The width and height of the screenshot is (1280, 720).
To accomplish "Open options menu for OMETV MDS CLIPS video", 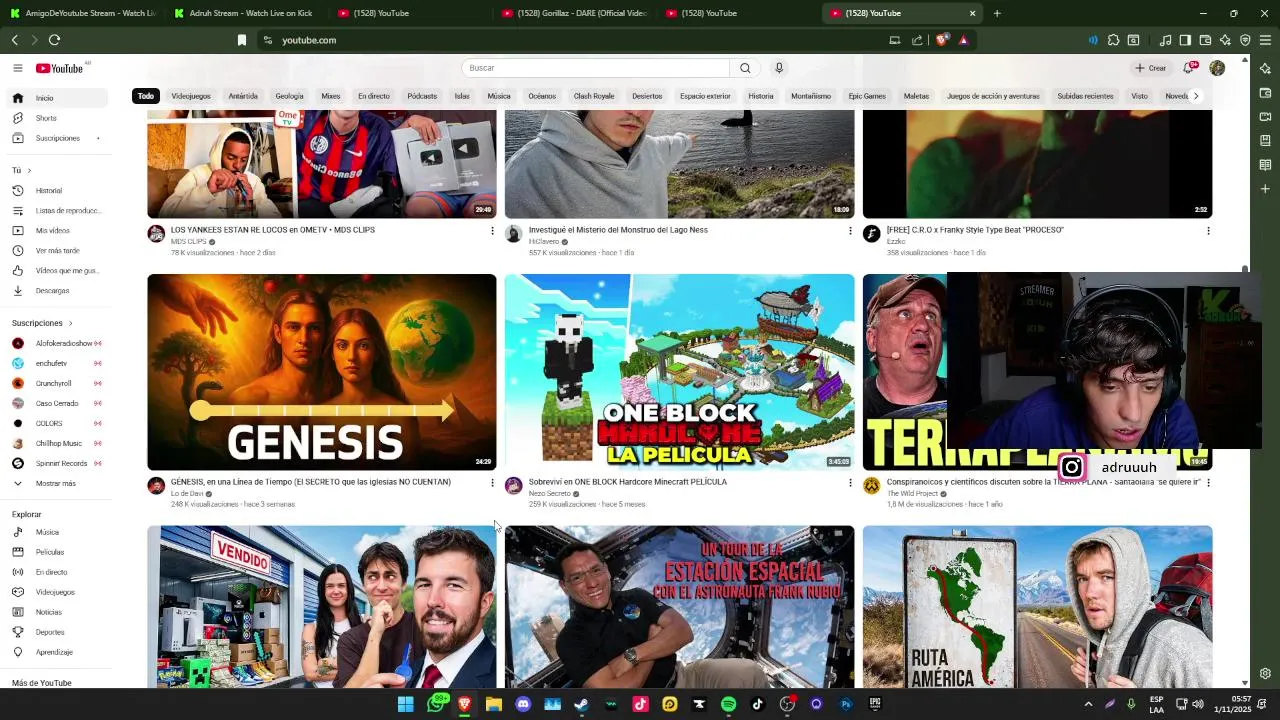I will tap(491, 230).
